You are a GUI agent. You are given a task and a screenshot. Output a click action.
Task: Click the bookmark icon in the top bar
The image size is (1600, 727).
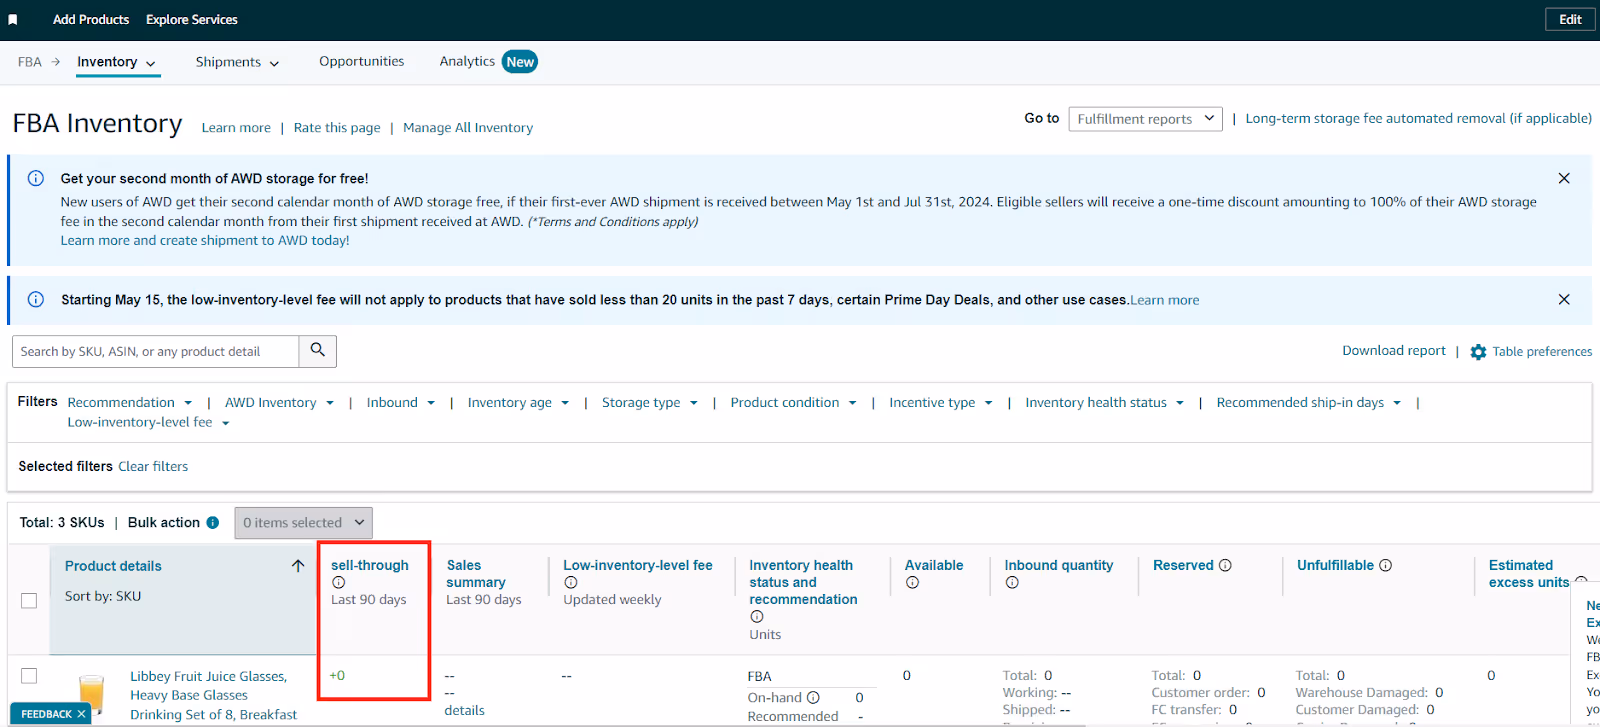pyautogui.click(x=13, y=20)
